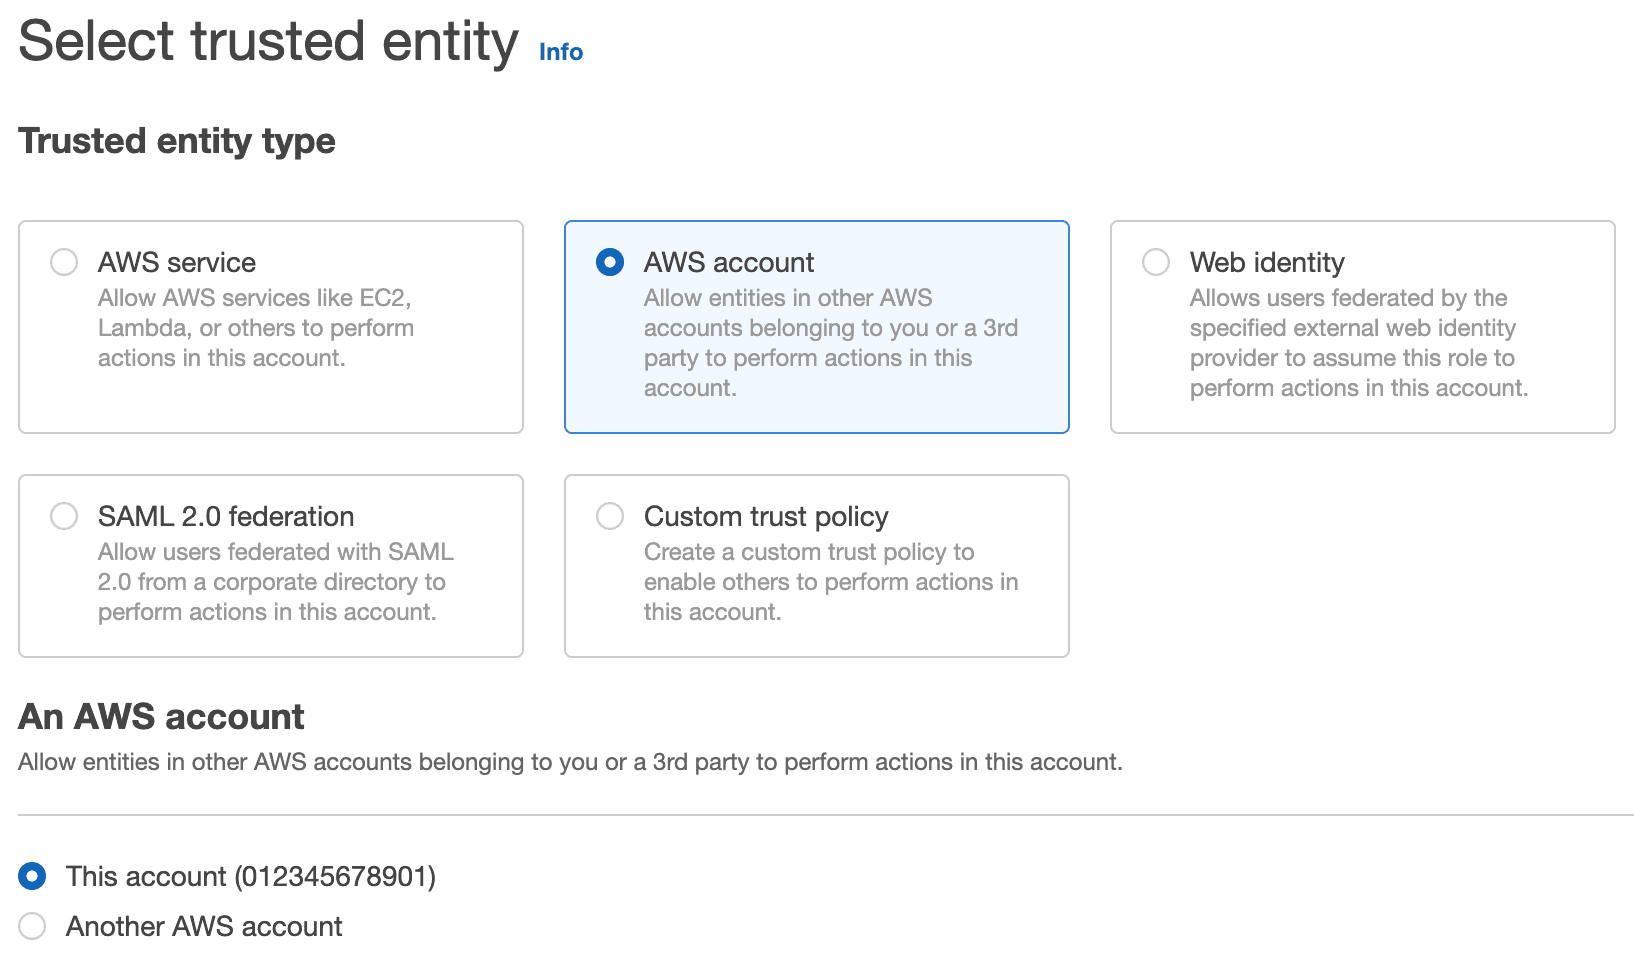The height and width of the screenshot is (964, 1634).
Task: Click the Web identity card
Action: [1362, 327]
